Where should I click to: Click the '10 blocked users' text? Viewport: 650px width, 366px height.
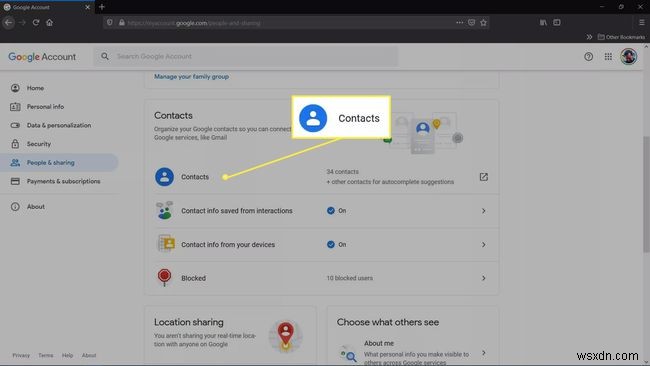[349, 278]
